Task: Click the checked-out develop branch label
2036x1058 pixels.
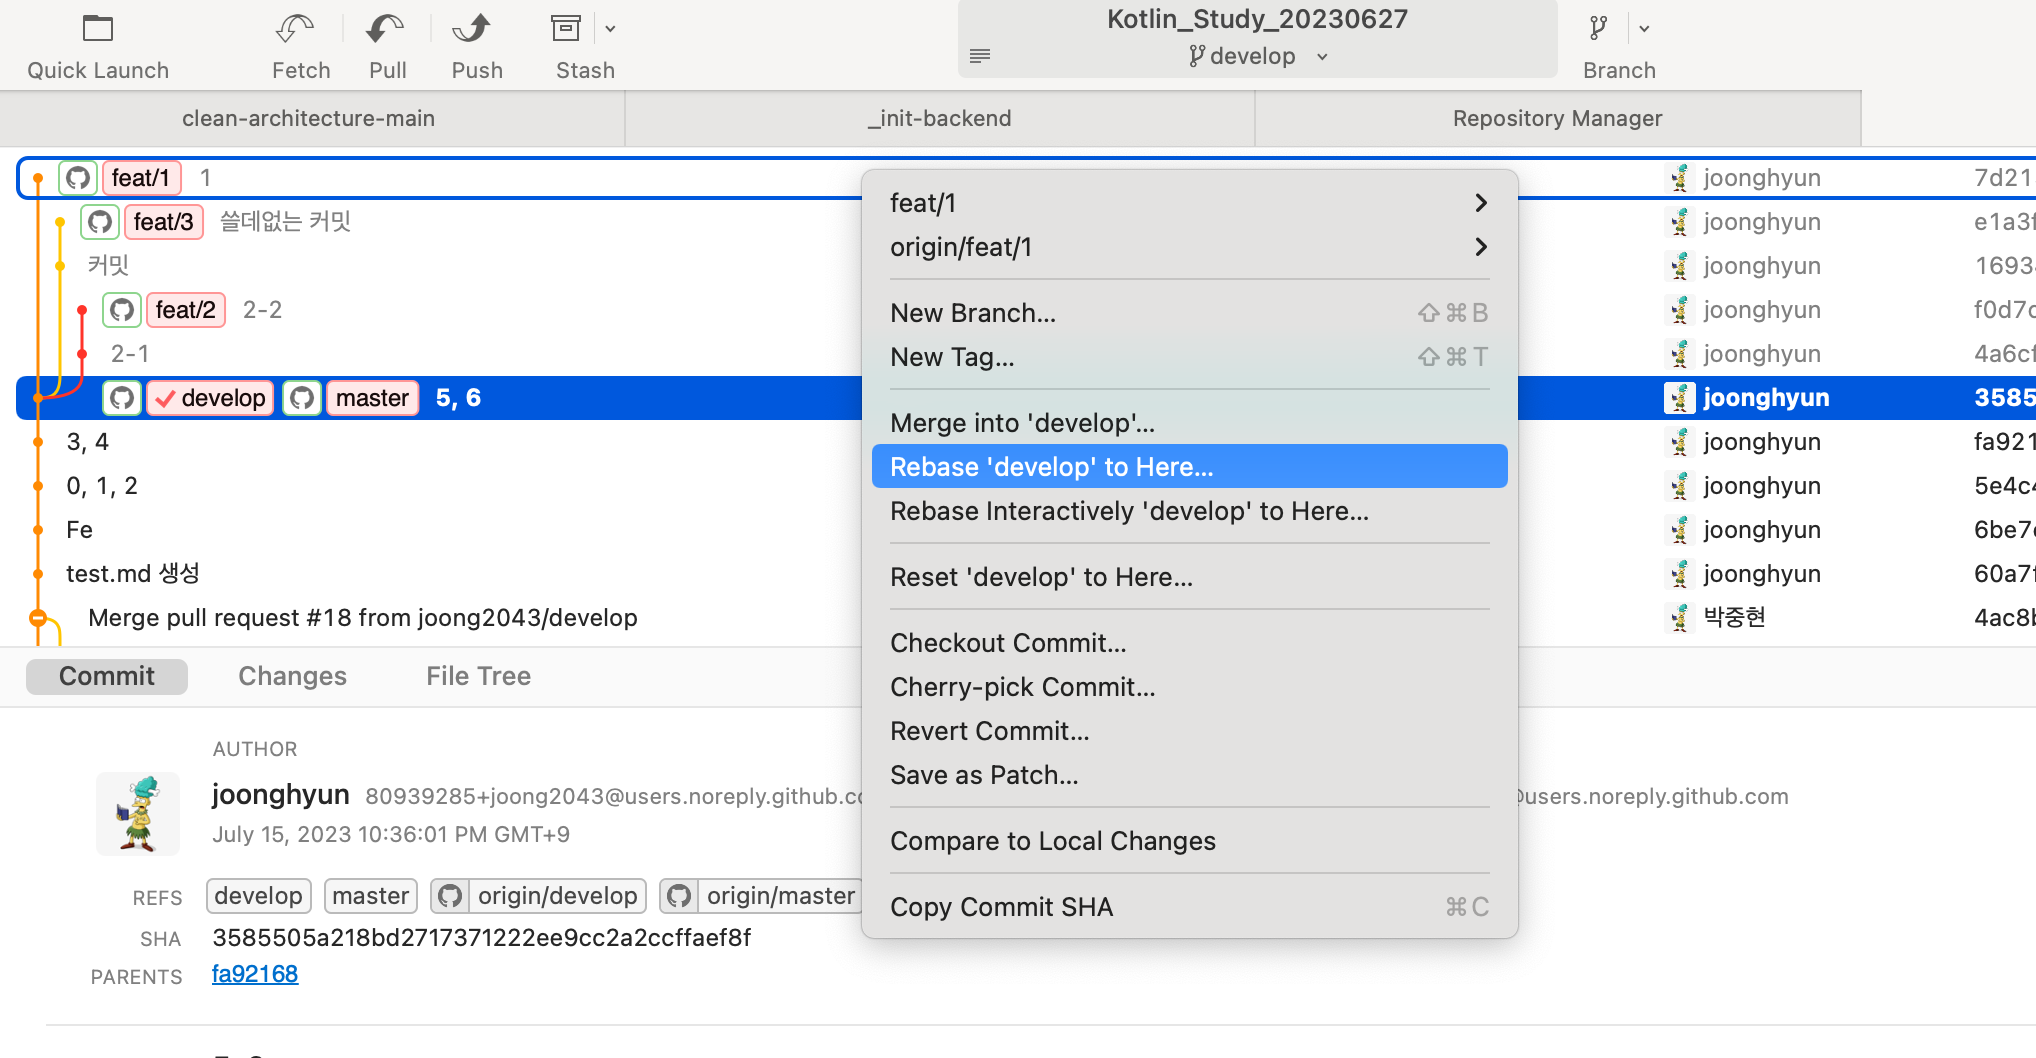Action: pyautogui.click(x=210, y=398)
